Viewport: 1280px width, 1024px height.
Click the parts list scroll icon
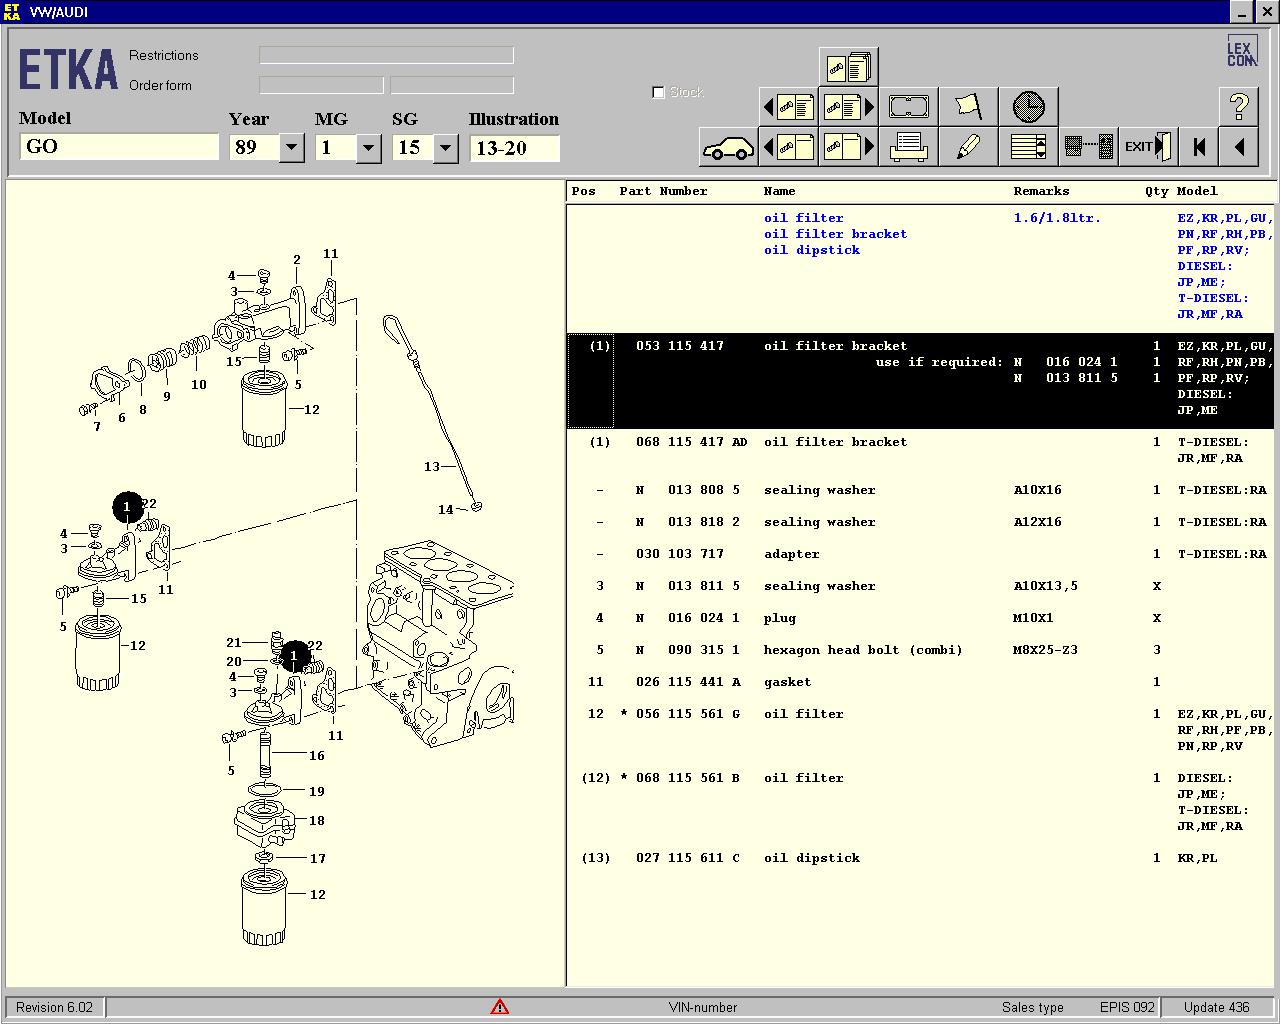[x=1028, y=147]
